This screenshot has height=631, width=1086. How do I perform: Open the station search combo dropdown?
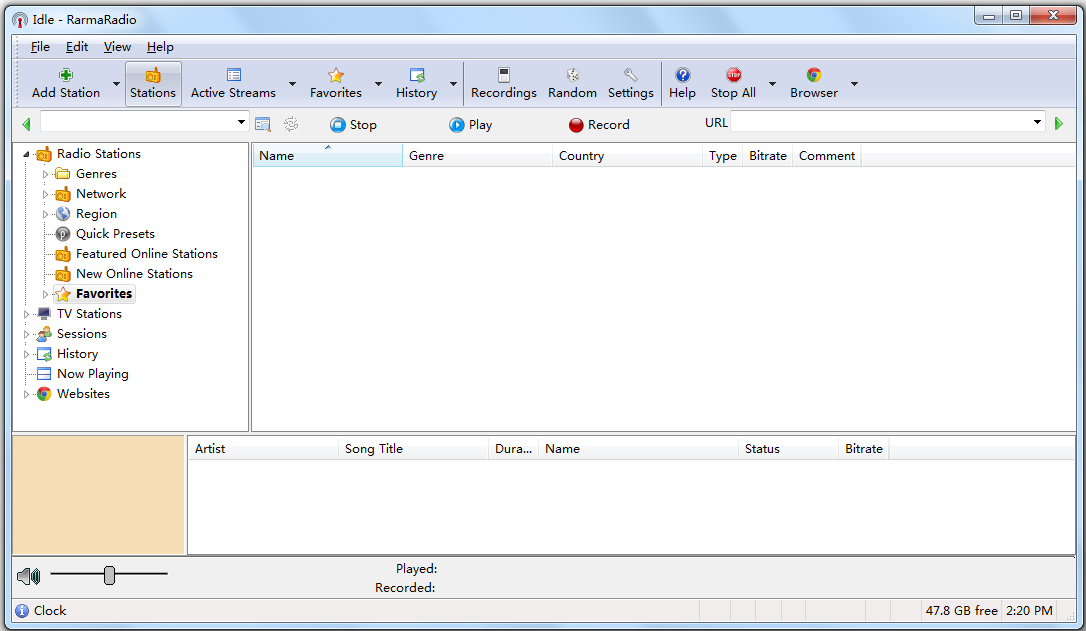click(241, 122)
